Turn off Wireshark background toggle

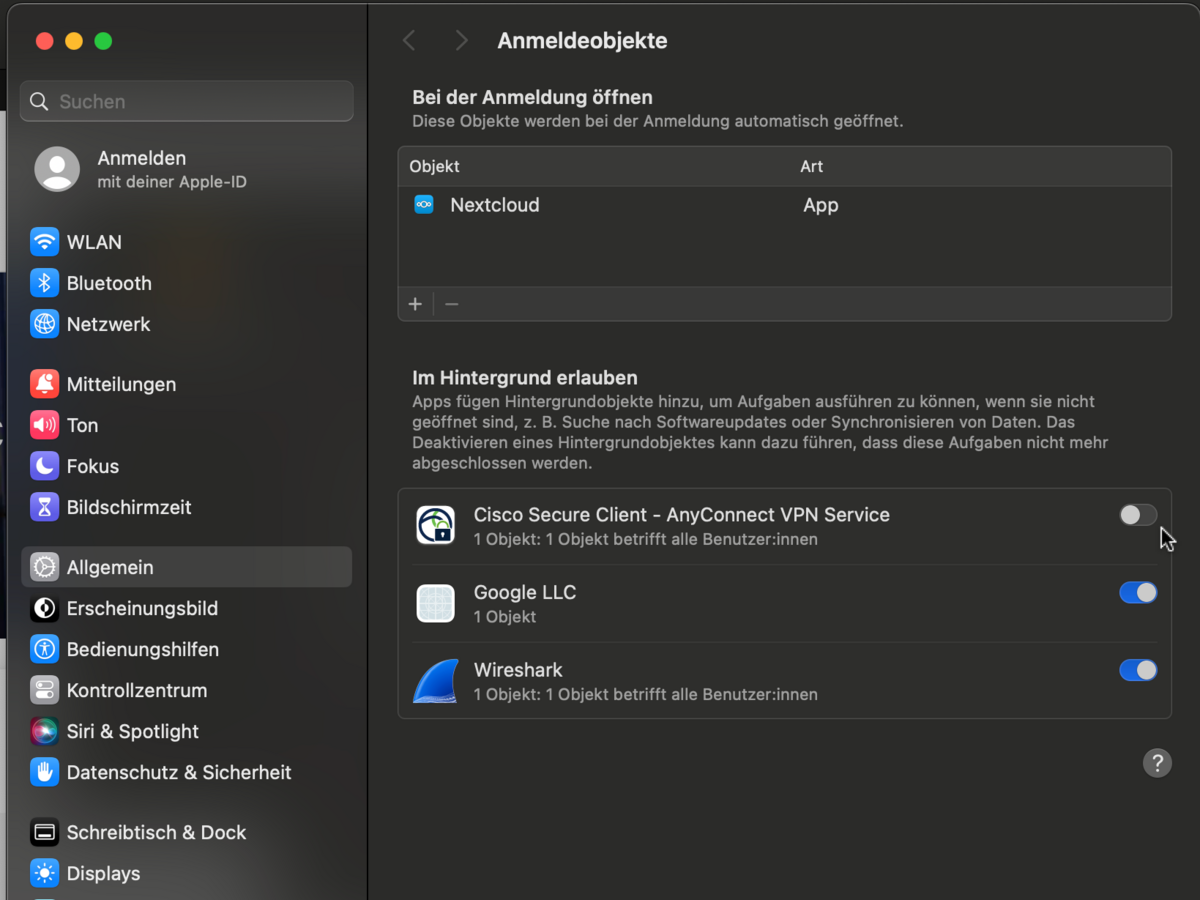(x=1137, y=670)
